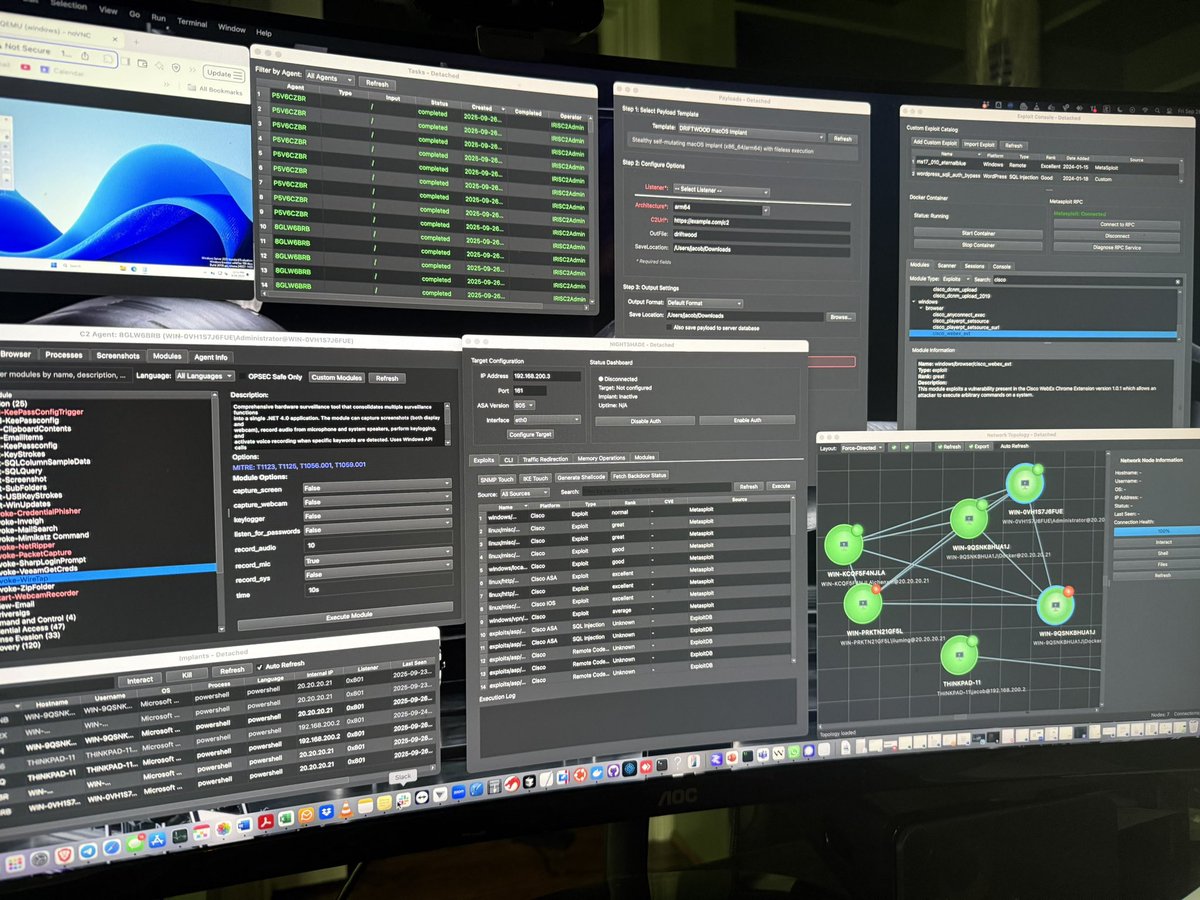The height and width of the screenshot is (900, 1200).
Task: Select the WIN-0VH1S7J6FUE topology node
Action: [x=1024, y=484]
